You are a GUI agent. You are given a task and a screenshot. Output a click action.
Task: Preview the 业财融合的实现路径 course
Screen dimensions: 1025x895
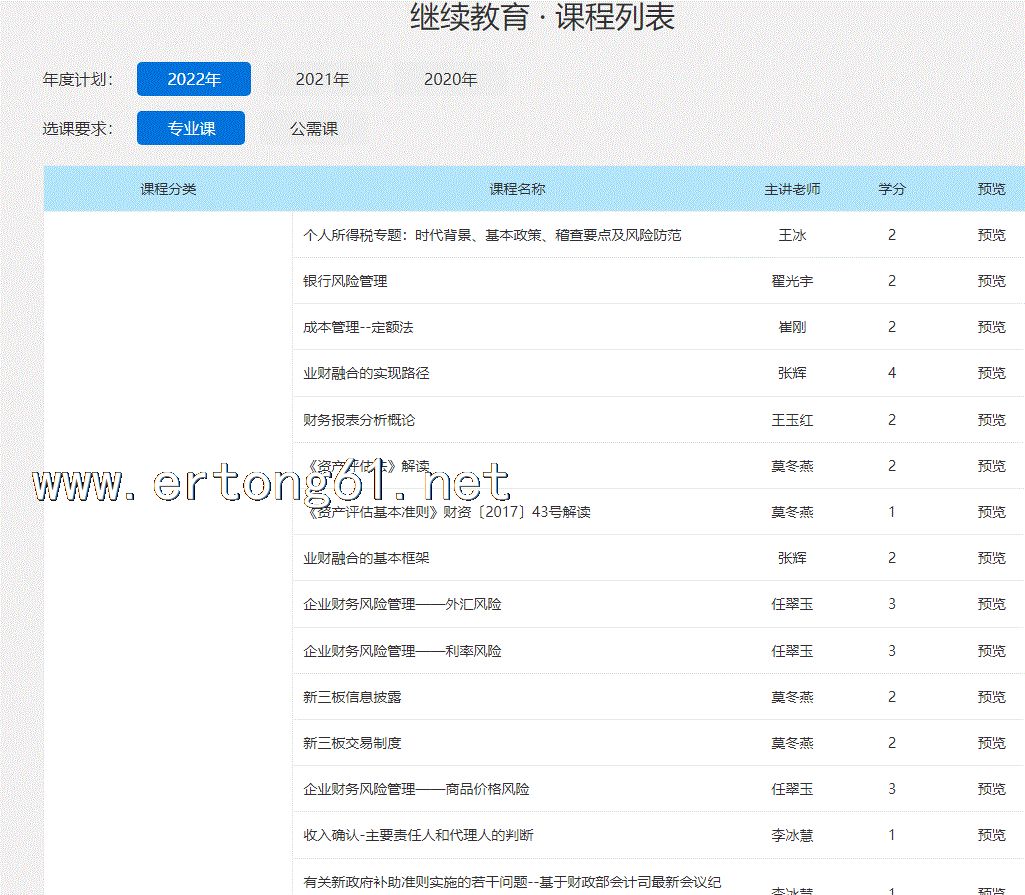pyautogui.click(x=991, y=373)
